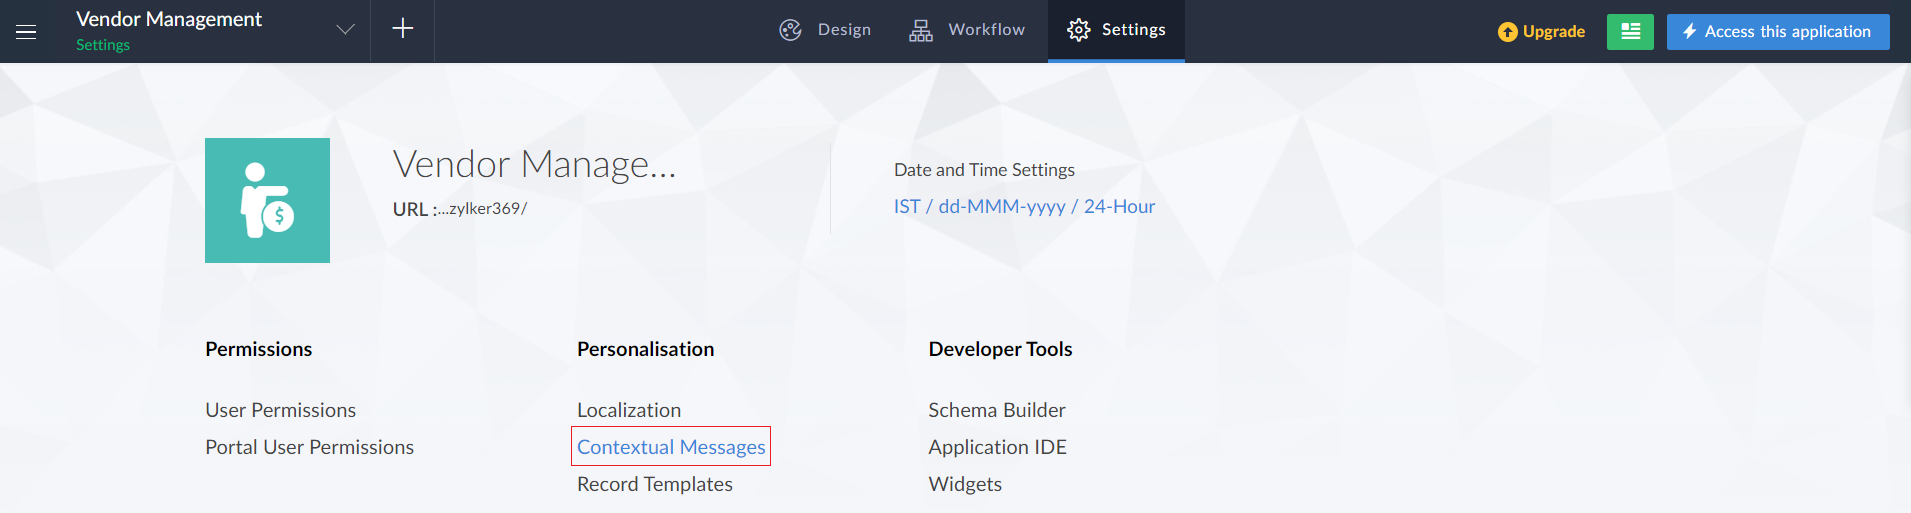Expand the Vendor Management application dropdown
The image size is (1911, 513).
click(345, 29)
